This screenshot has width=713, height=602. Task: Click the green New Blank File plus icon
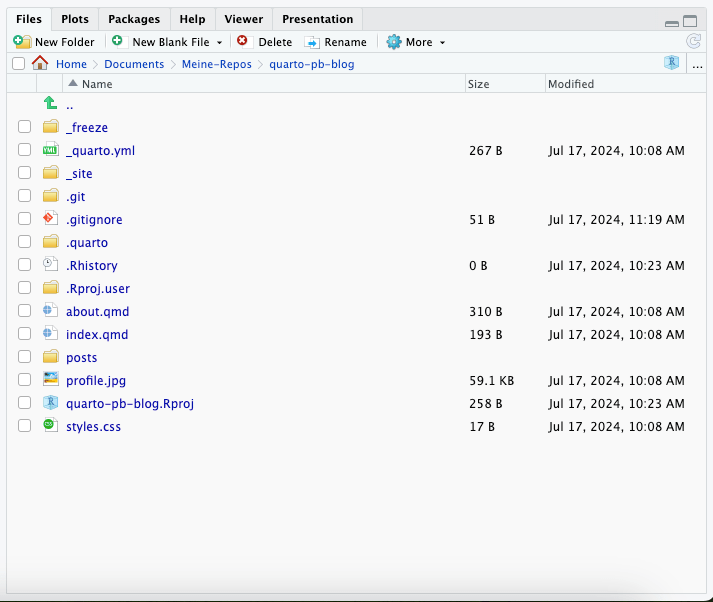[117, 41]
